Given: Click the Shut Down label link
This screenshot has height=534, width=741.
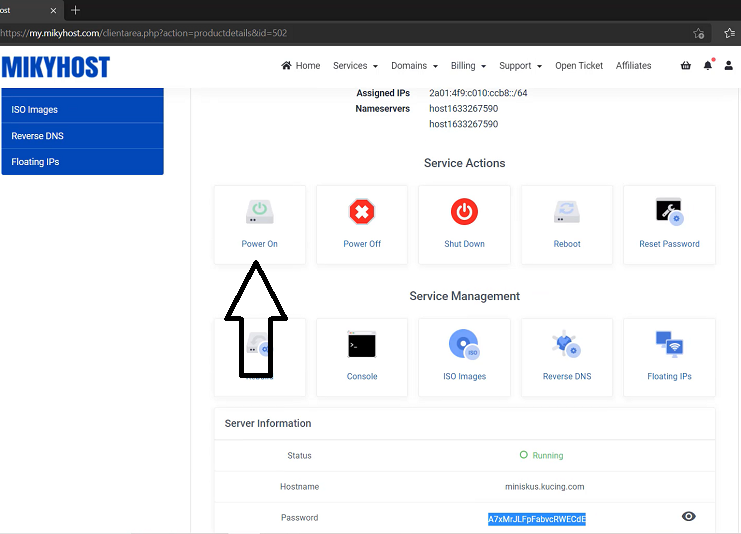Looking at the screenshot, I should (x=464, y=244).
